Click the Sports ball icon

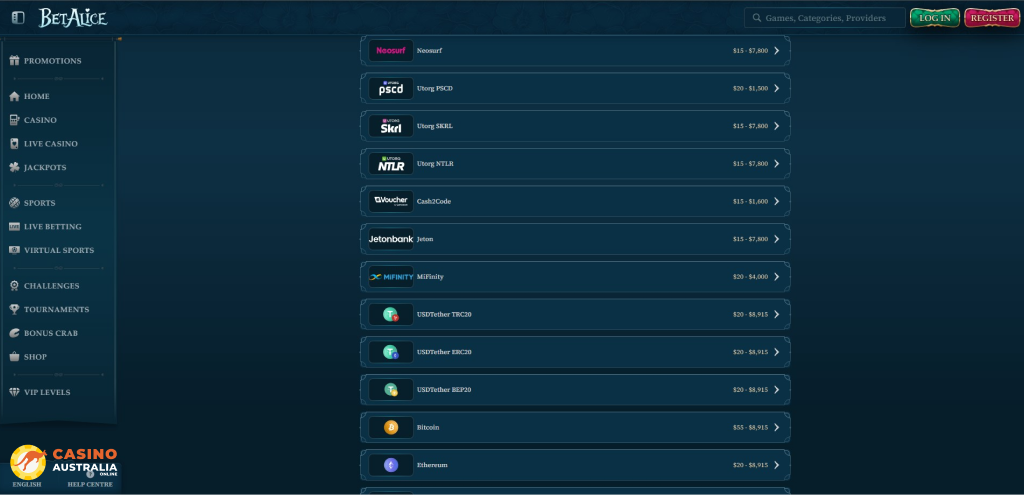click(x=14, y=203)
